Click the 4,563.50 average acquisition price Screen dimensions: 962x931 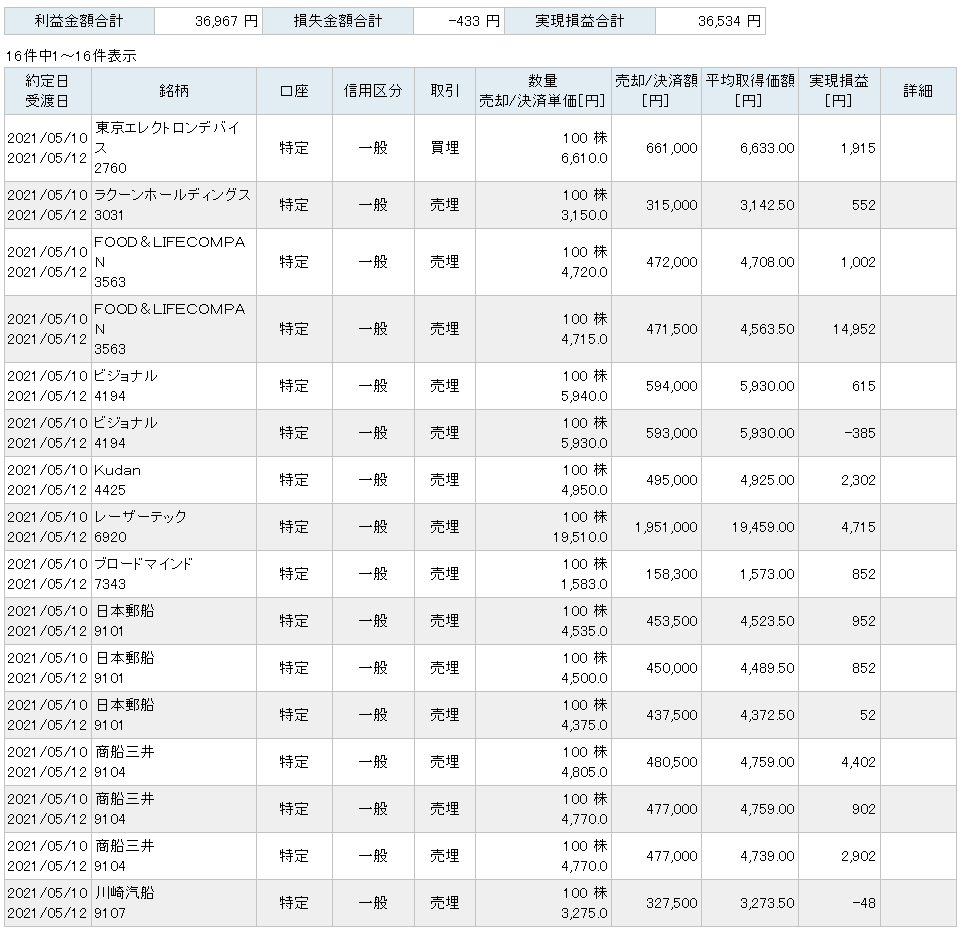point(767,329)
